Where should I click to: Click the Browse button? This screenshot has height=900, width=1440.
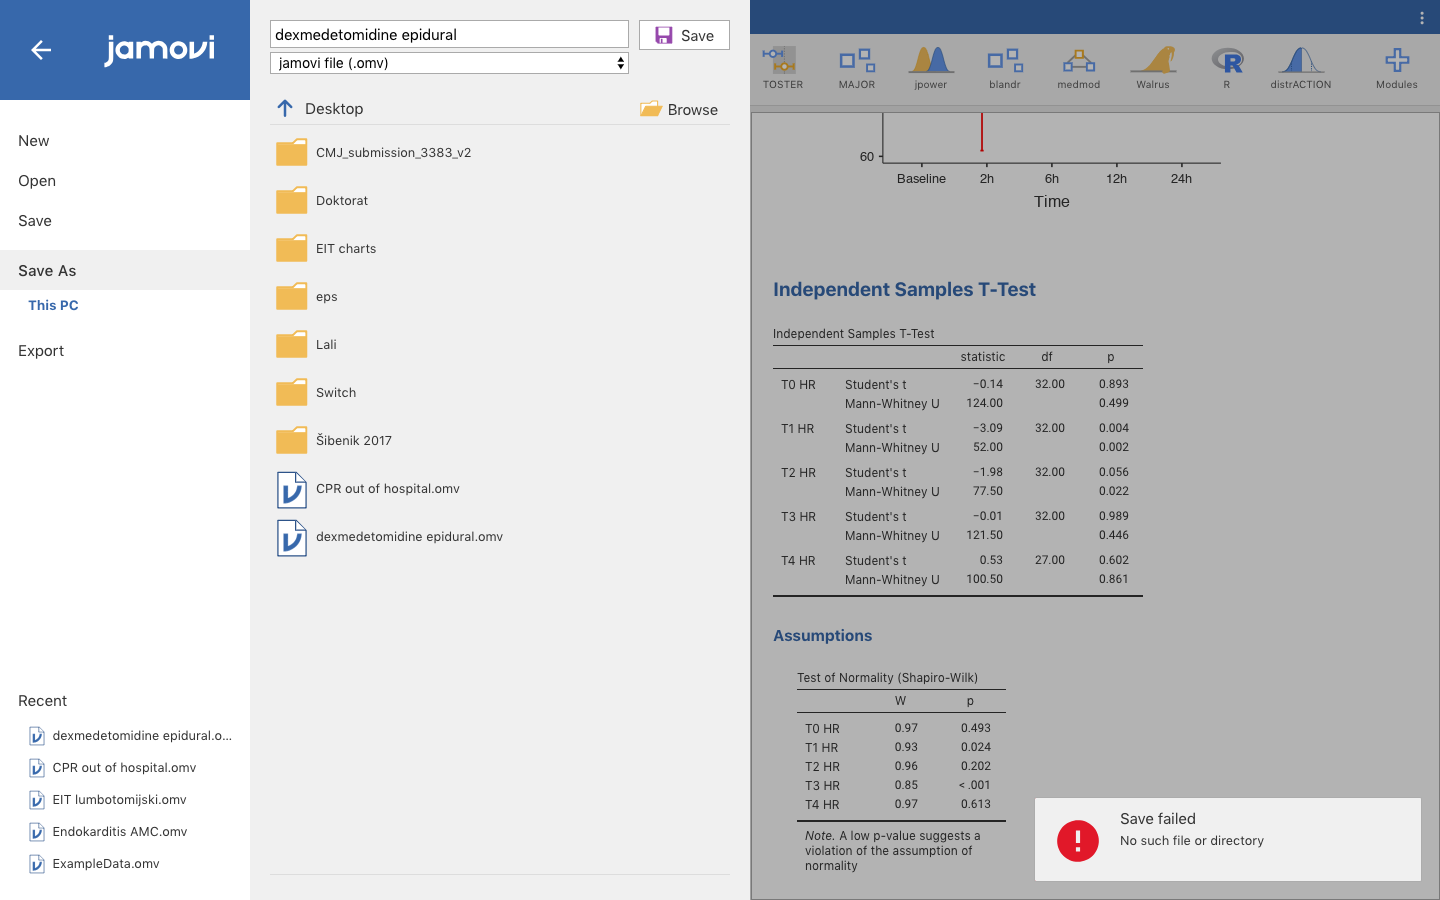pos(679,109)
